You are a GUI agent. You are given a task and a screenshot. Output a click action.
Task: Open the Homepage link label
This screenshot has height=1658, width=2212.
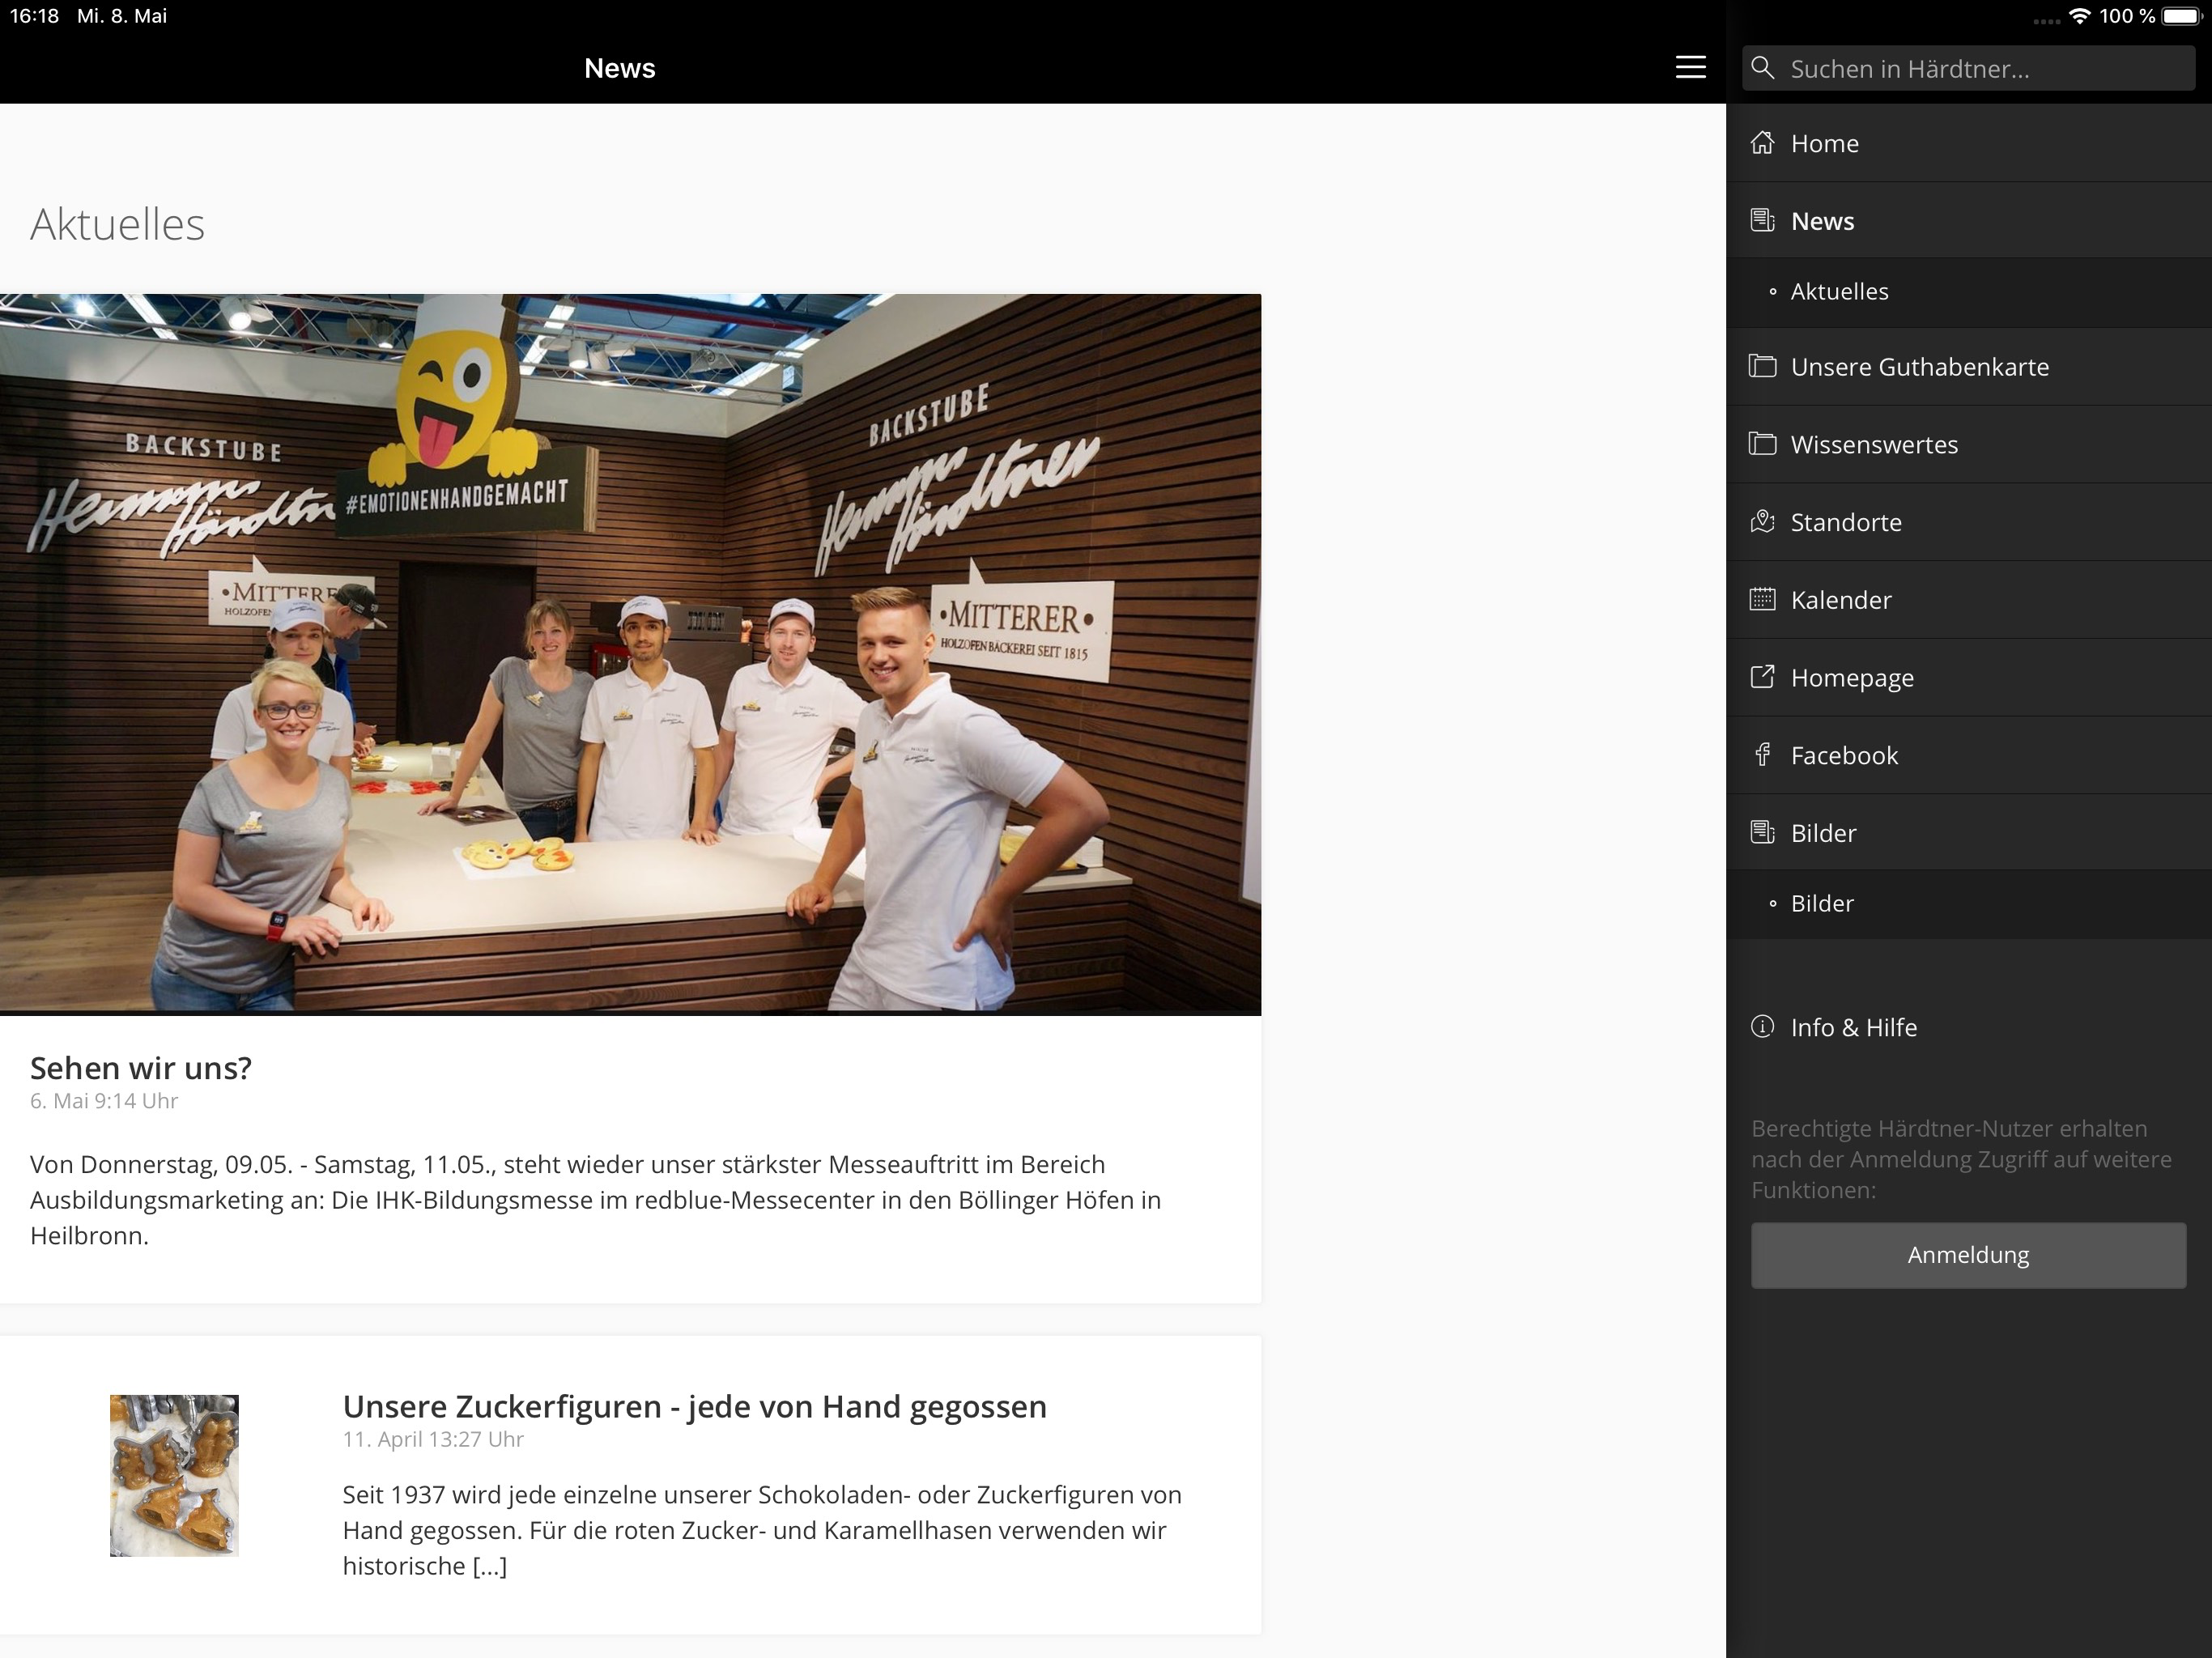pyautogui.click(x=1852, y=678)
